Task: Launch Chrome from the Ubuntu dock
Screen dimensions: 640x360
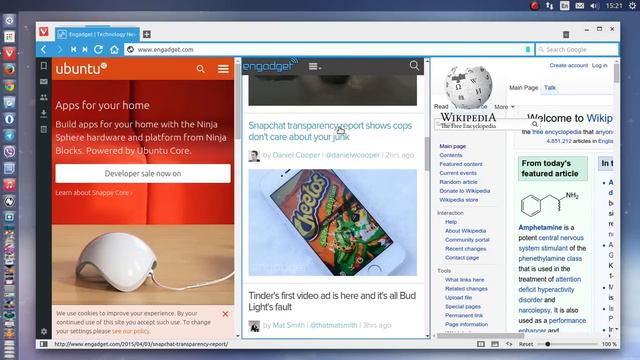Action: [9, 86]
